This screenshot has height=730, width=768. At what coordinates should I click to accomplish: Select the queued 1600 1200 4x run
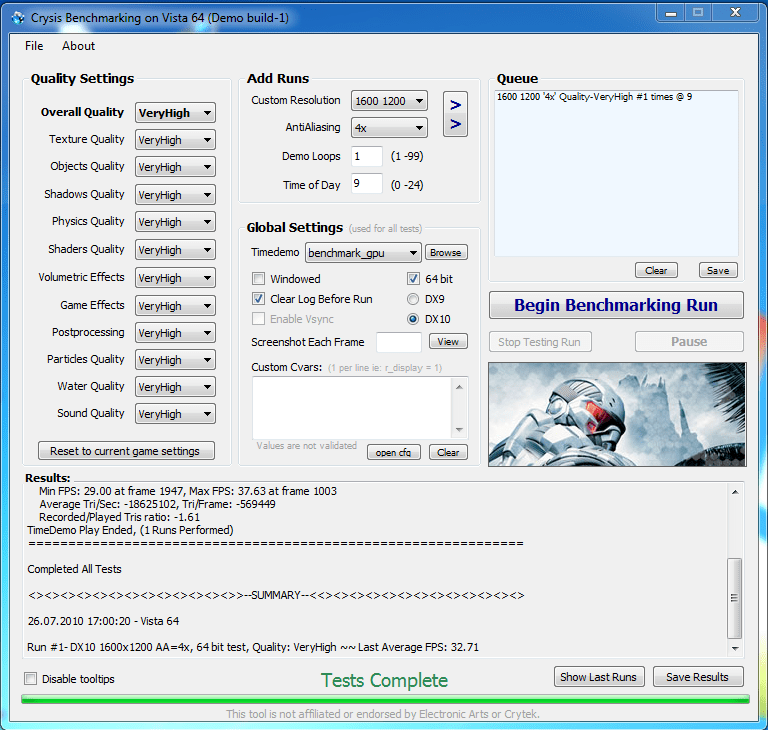(x=594, y=97)
